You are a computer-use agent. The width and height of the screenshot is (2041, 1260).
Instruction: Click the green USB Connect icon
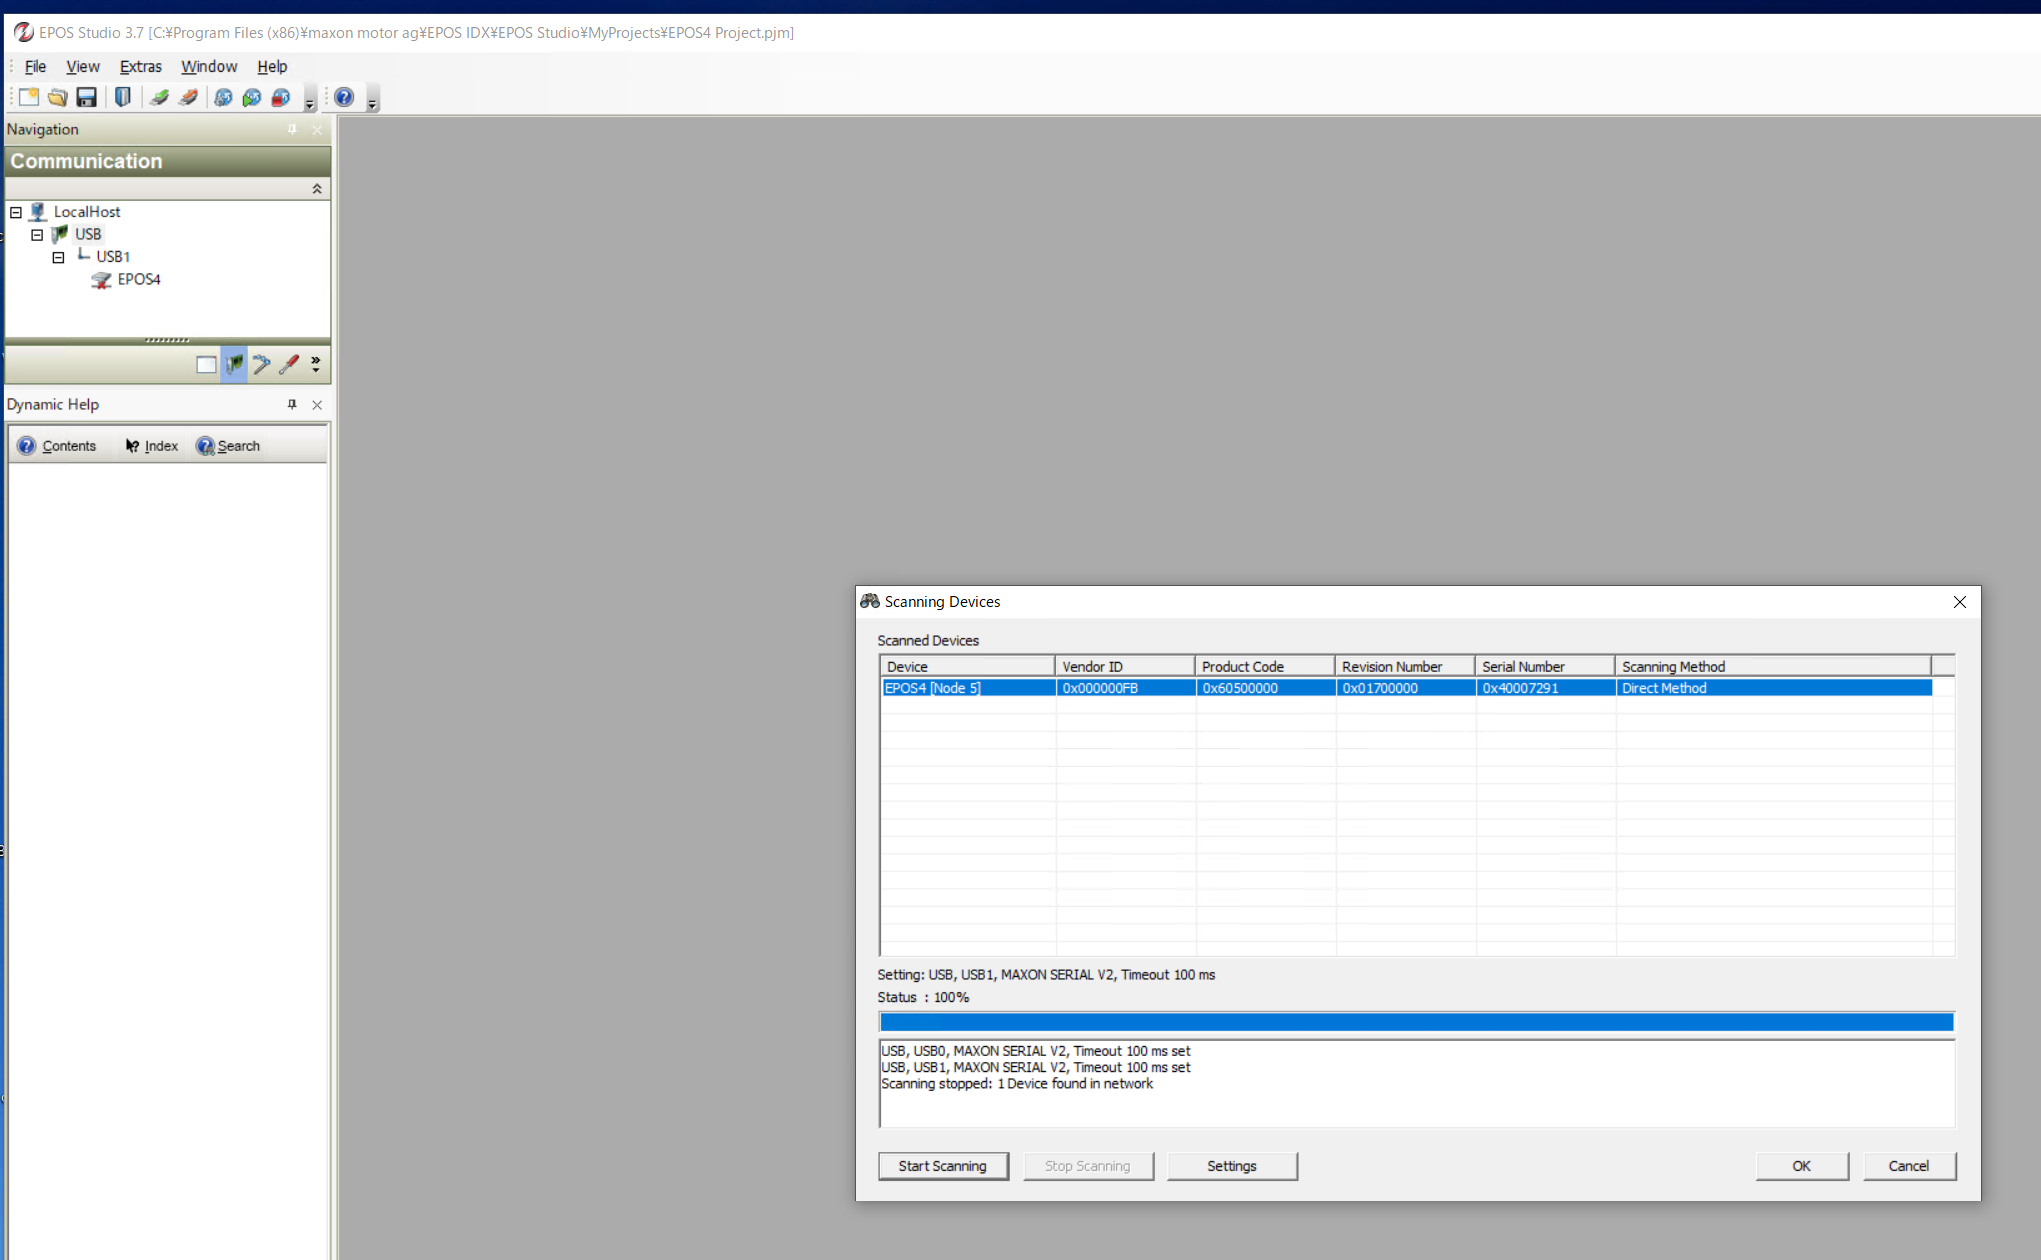[159, 97]
